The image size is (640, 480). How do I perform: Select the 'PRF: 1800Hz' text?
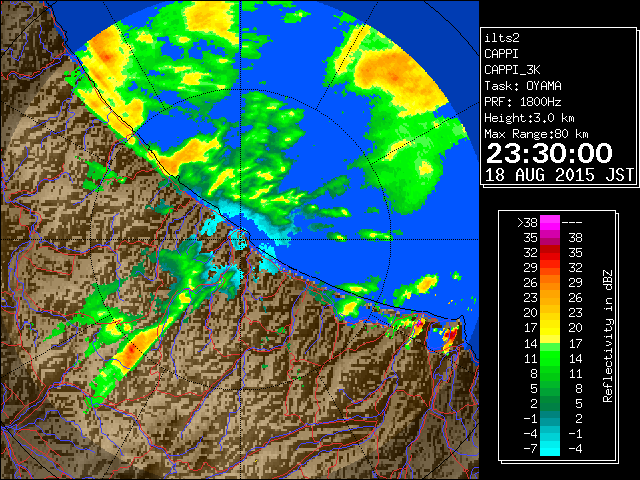pyautogui.click(x=523, y=102)
